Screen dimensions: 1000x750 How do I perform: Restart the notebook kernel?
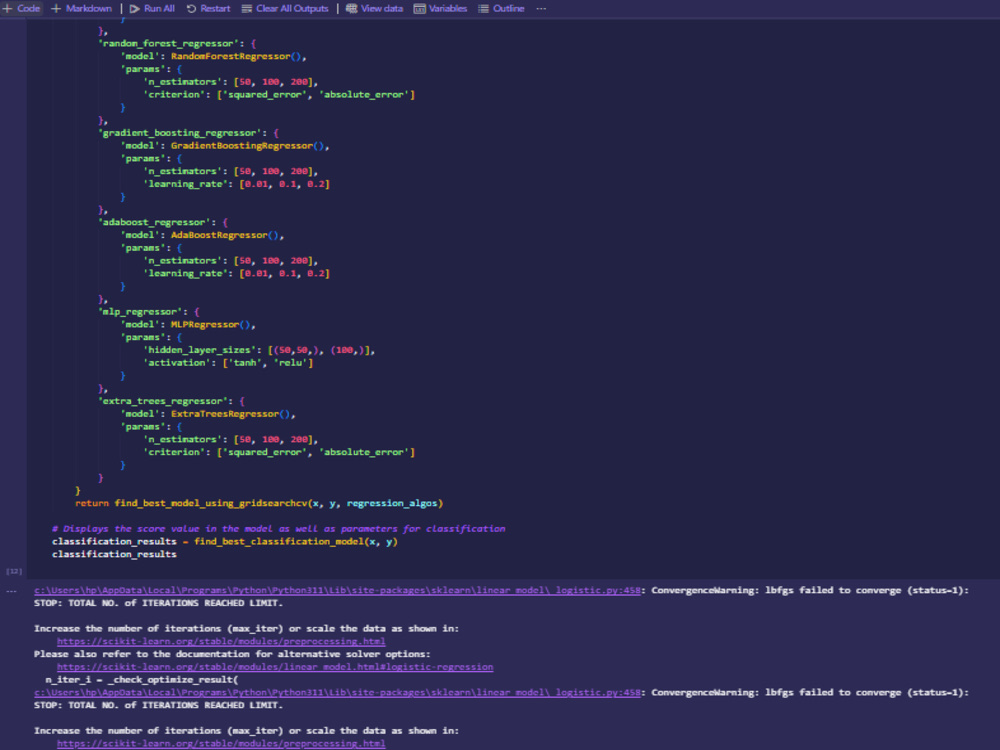[208, 8]
